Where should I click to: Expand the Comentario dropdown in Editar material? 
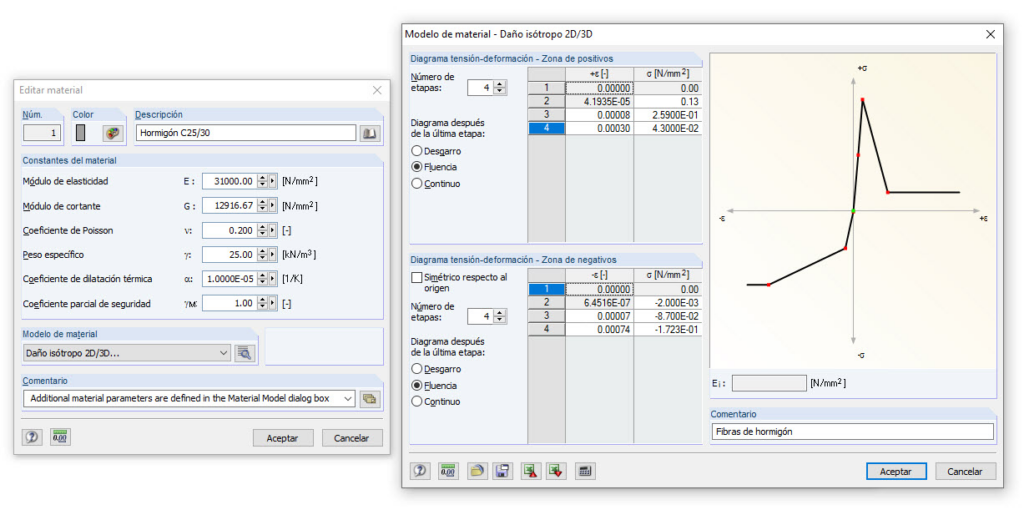tap(349, 398)
